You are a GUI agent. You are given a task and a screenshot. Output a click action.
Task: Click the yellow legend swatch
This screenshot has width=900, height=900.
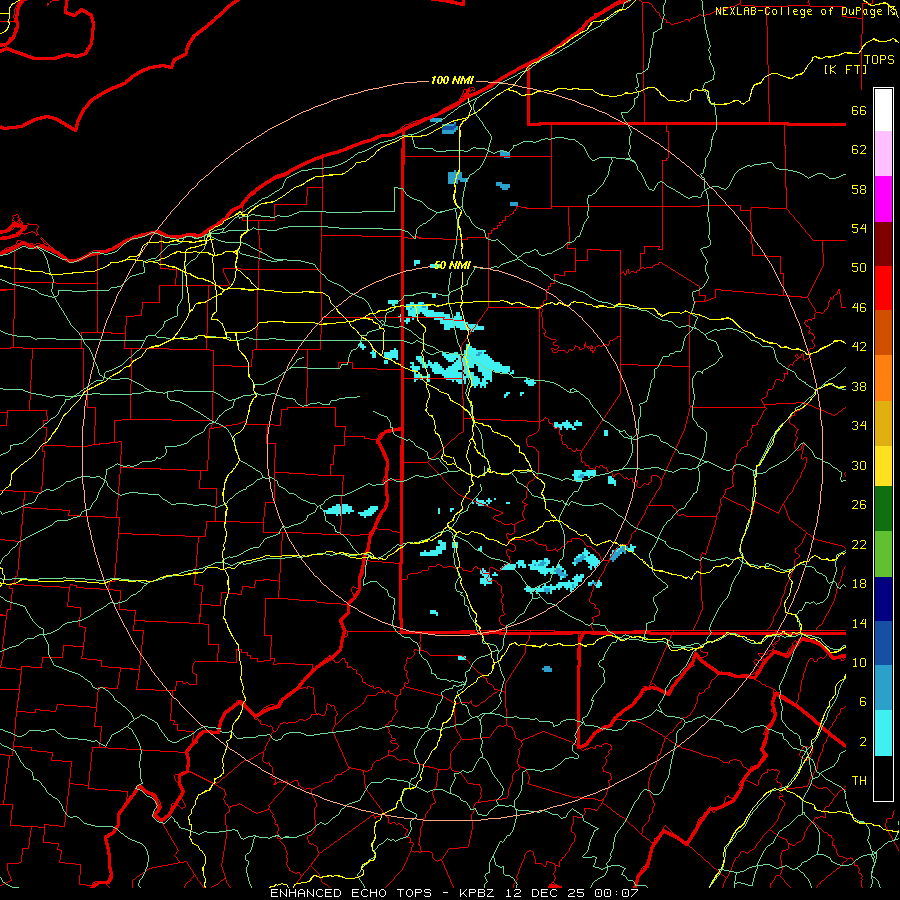coord(883,465)
